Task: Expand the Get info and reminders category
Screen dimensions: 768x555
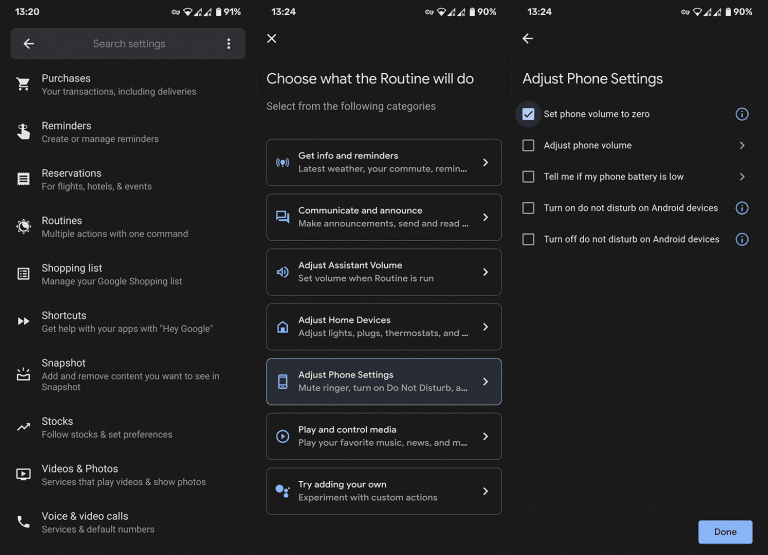Action: pos(384,162)
